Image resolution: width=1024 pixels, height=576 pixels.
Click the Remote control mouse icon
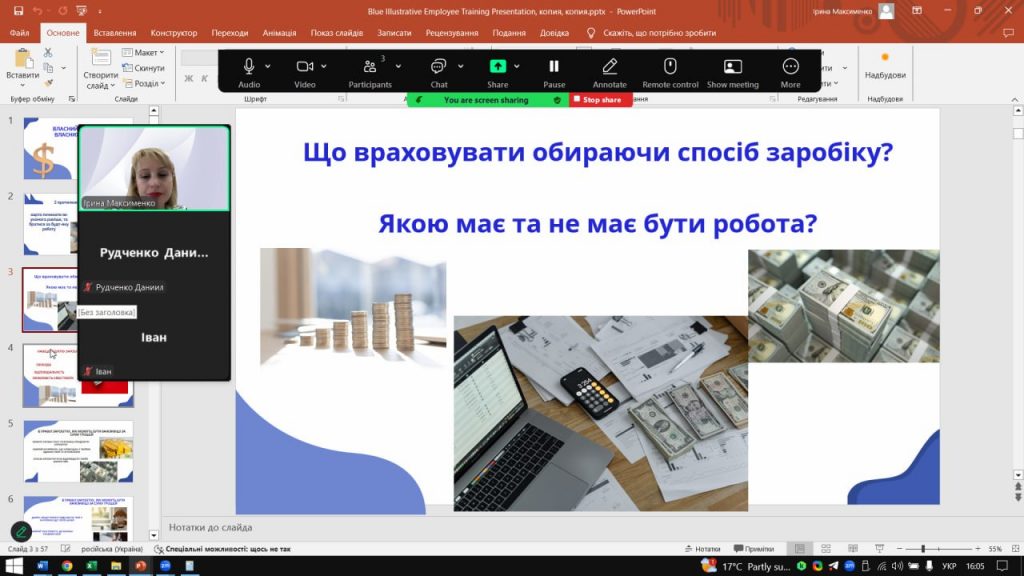coord(670,66)
